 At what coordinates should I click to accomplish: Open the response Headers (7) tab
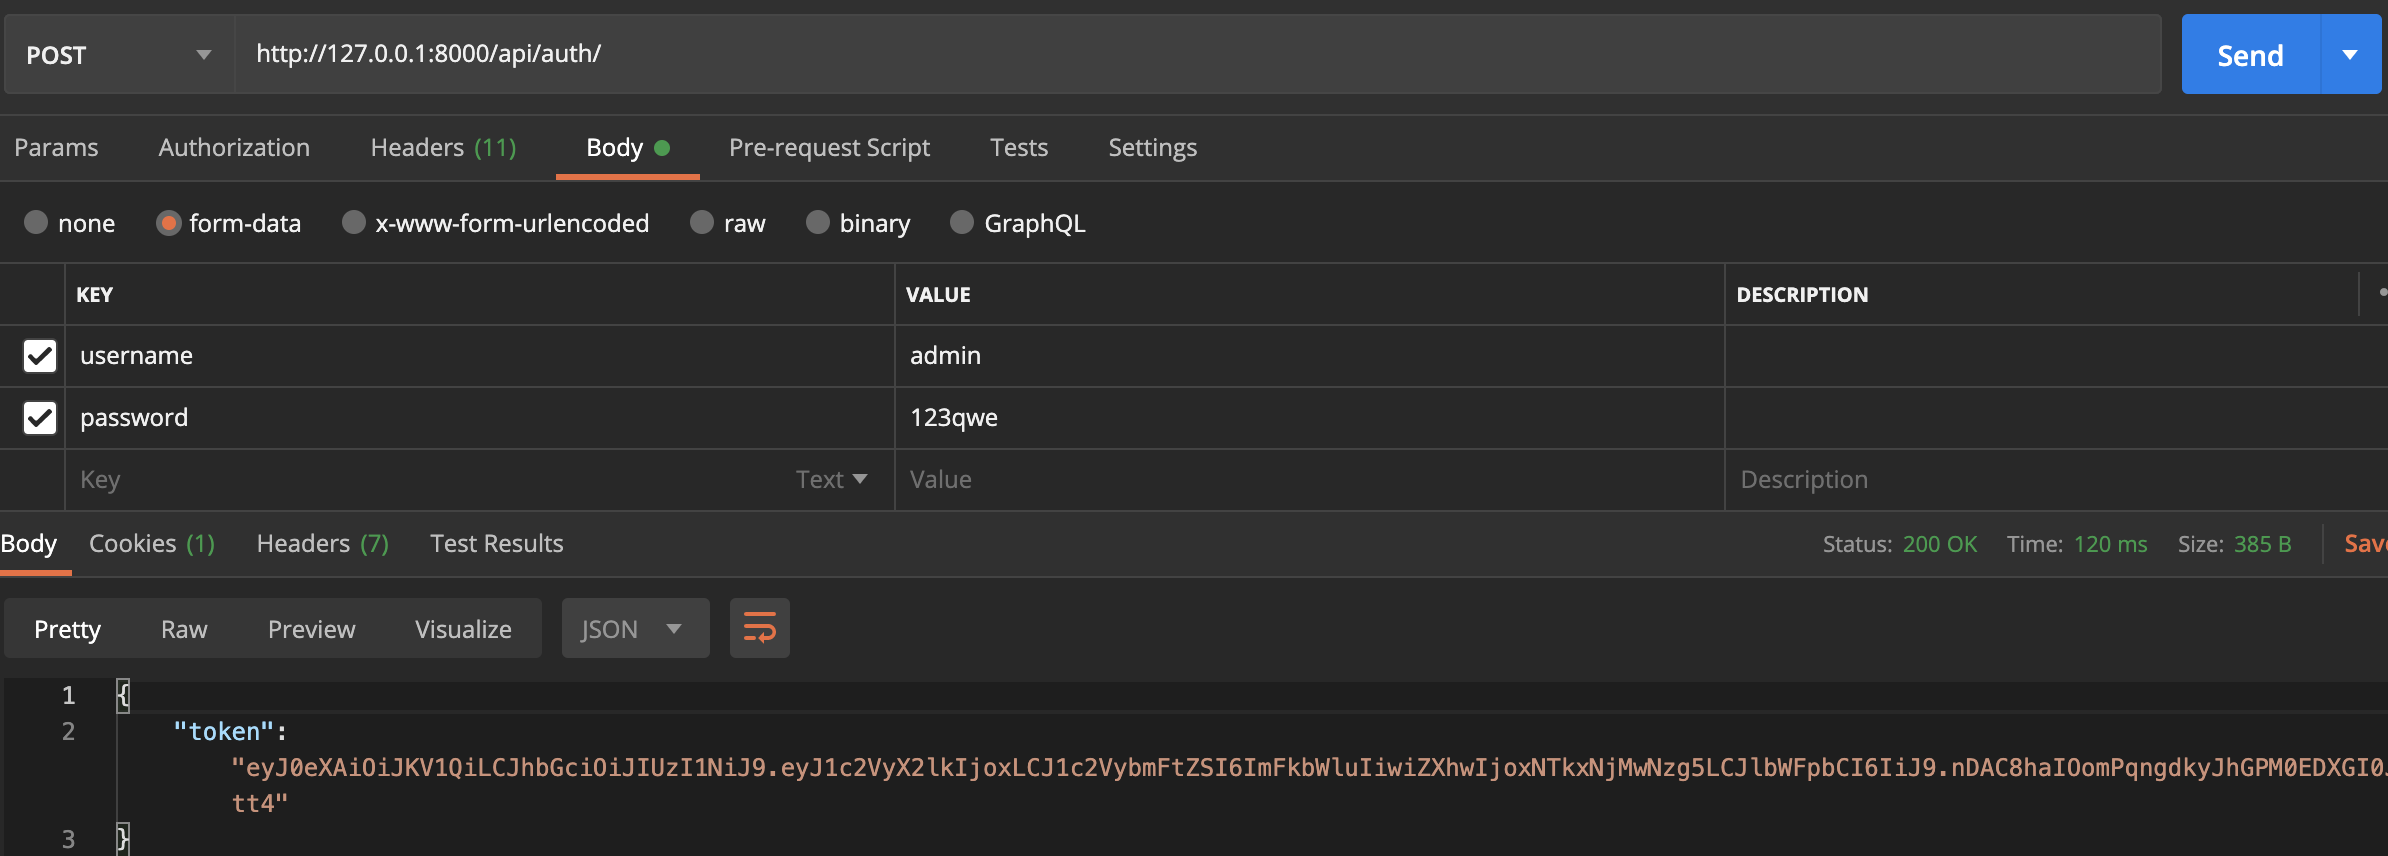point(322,544)
